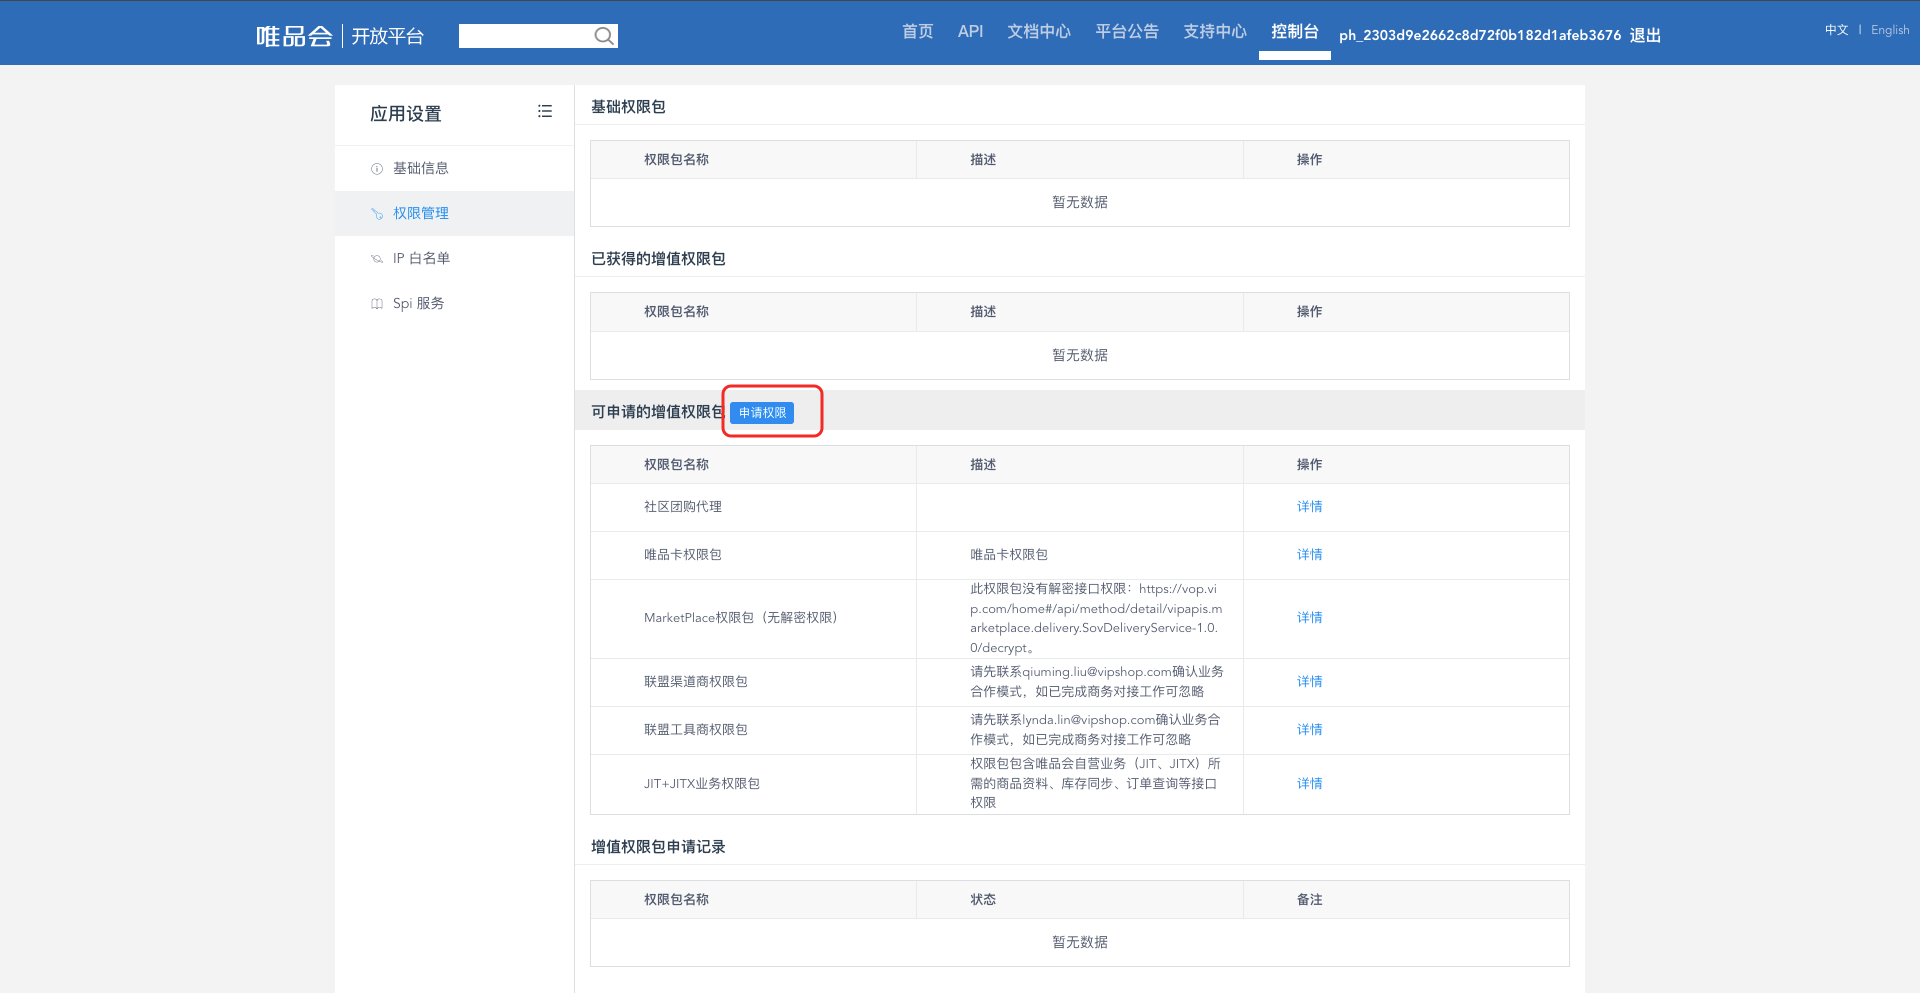This screenshot has height=993, width=1920.
Task: Click the 基础信息 info icon
Action: (377, 169)
